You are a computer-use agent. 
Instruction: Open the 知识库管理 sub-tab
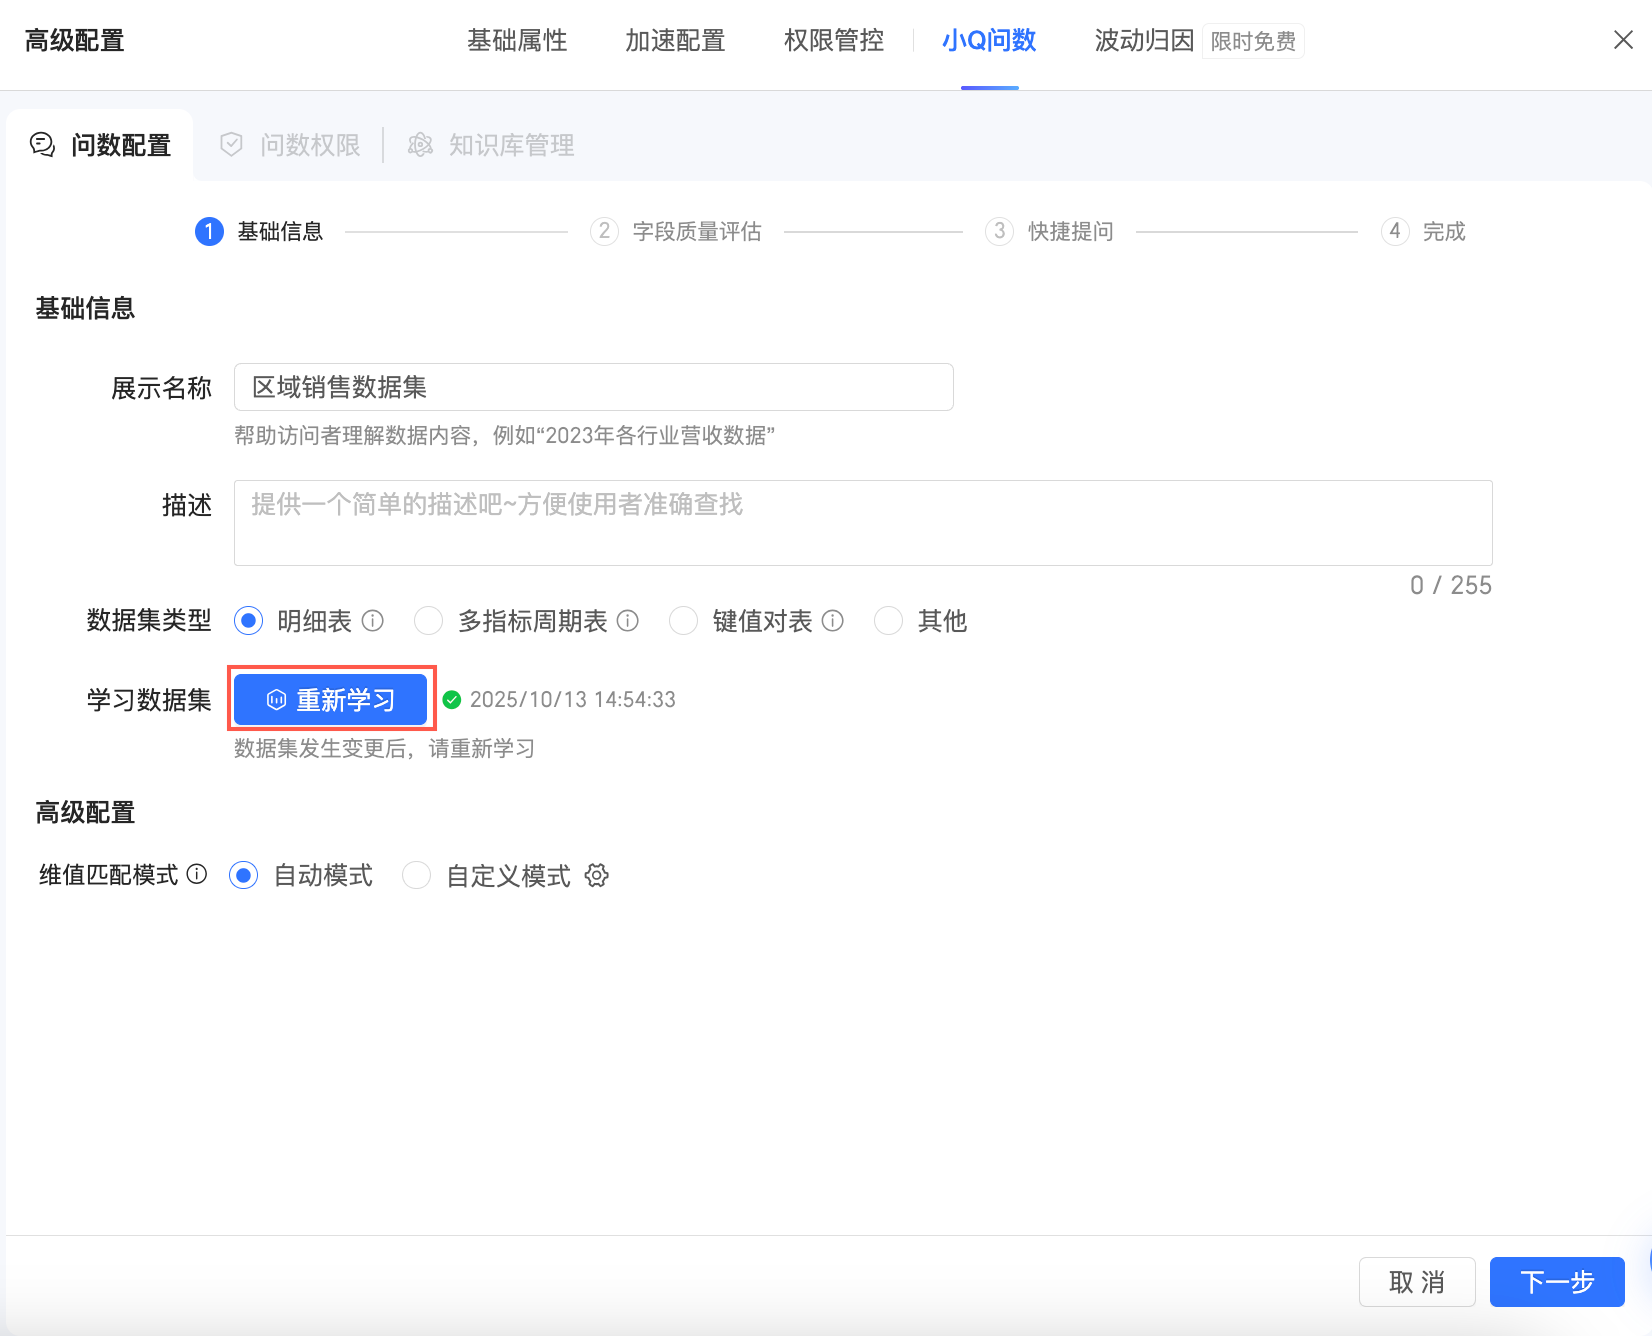coord(491,145)
